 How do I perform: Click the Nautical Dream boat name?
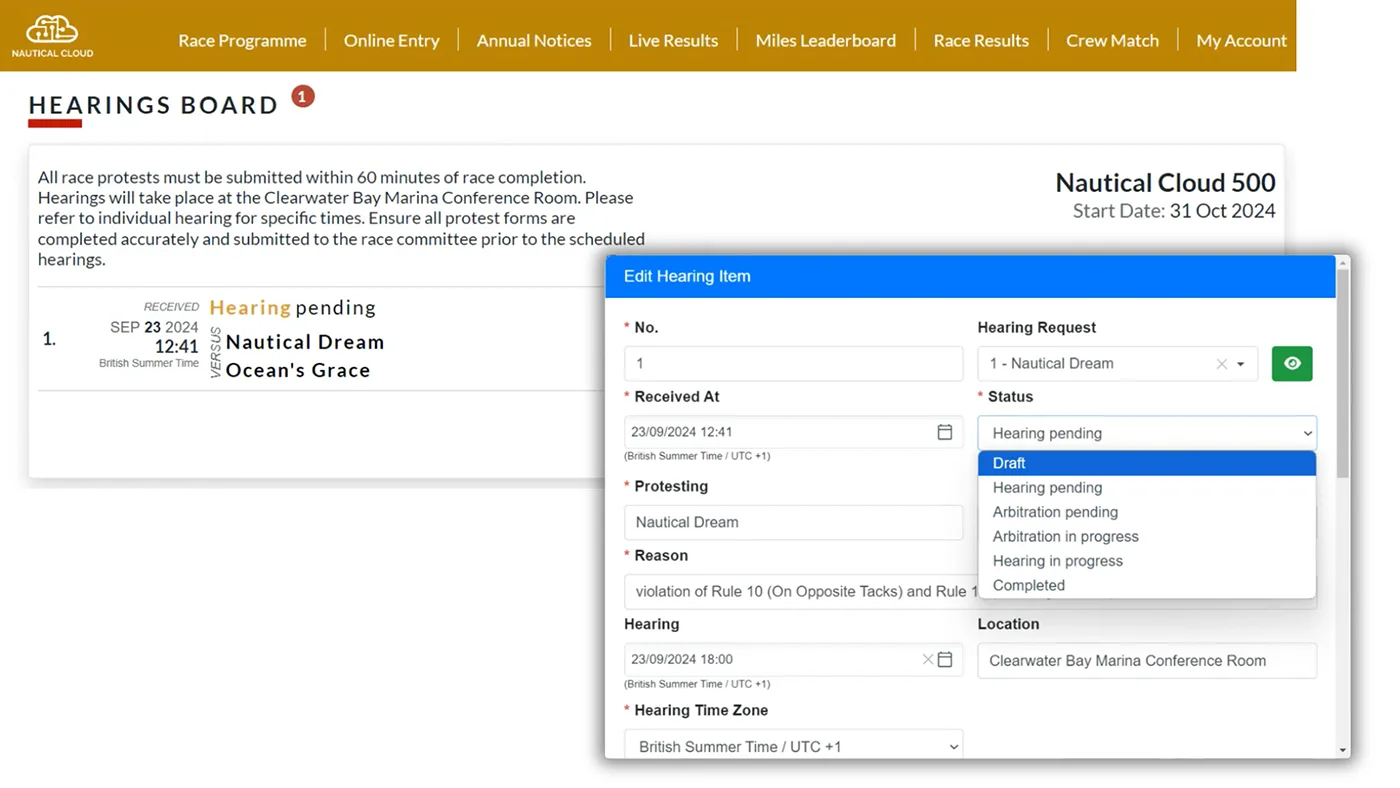305,342
